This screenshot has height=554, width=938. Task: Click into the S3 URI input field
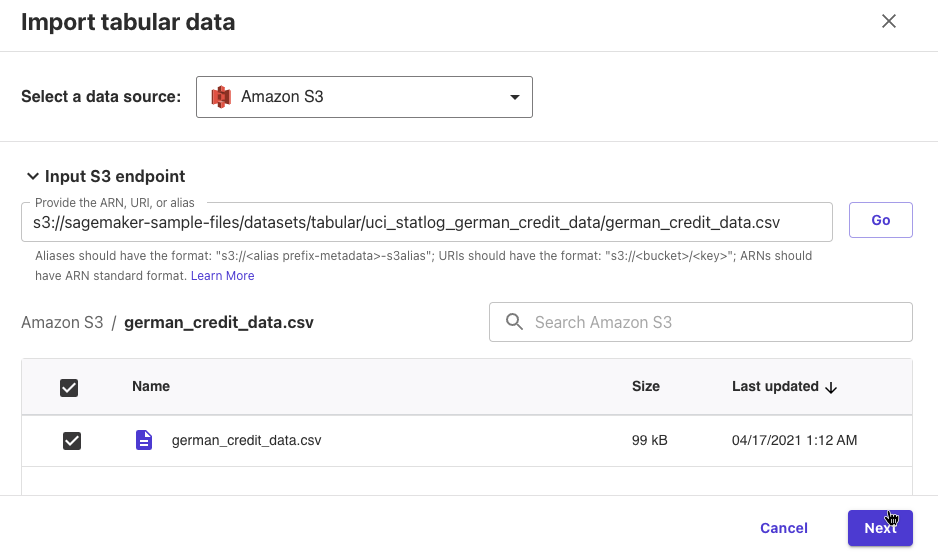click(x=427, y=223)
